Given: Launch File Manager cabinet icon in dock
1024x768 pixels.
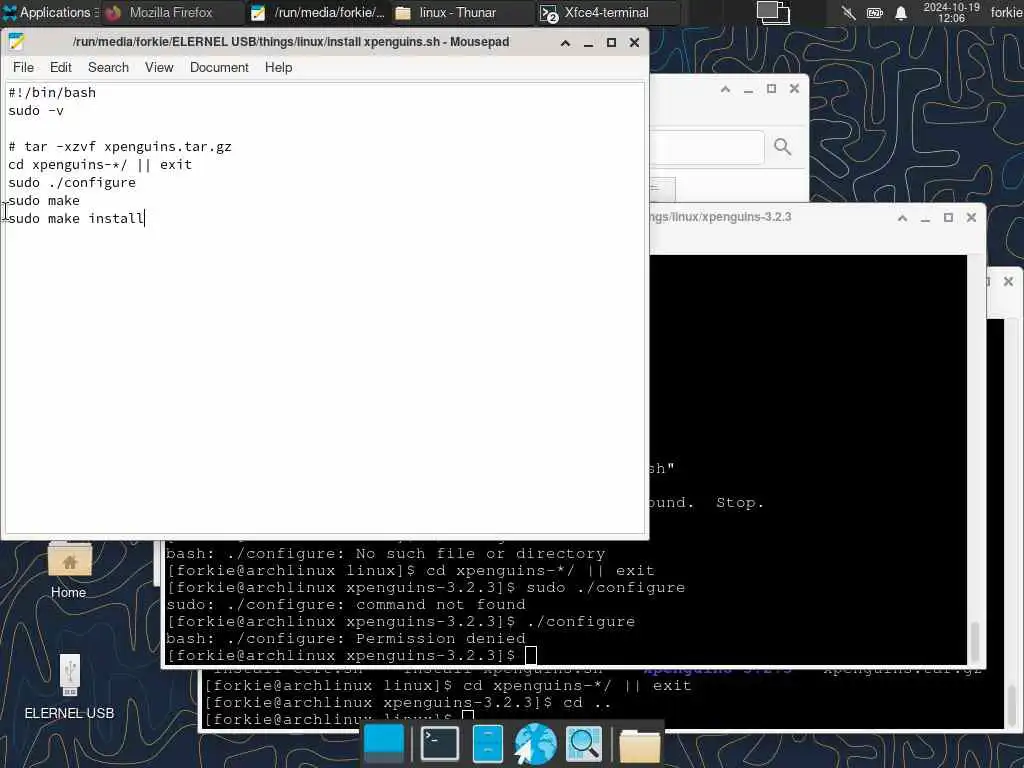Looking at the screenshot, I should 487,744.
